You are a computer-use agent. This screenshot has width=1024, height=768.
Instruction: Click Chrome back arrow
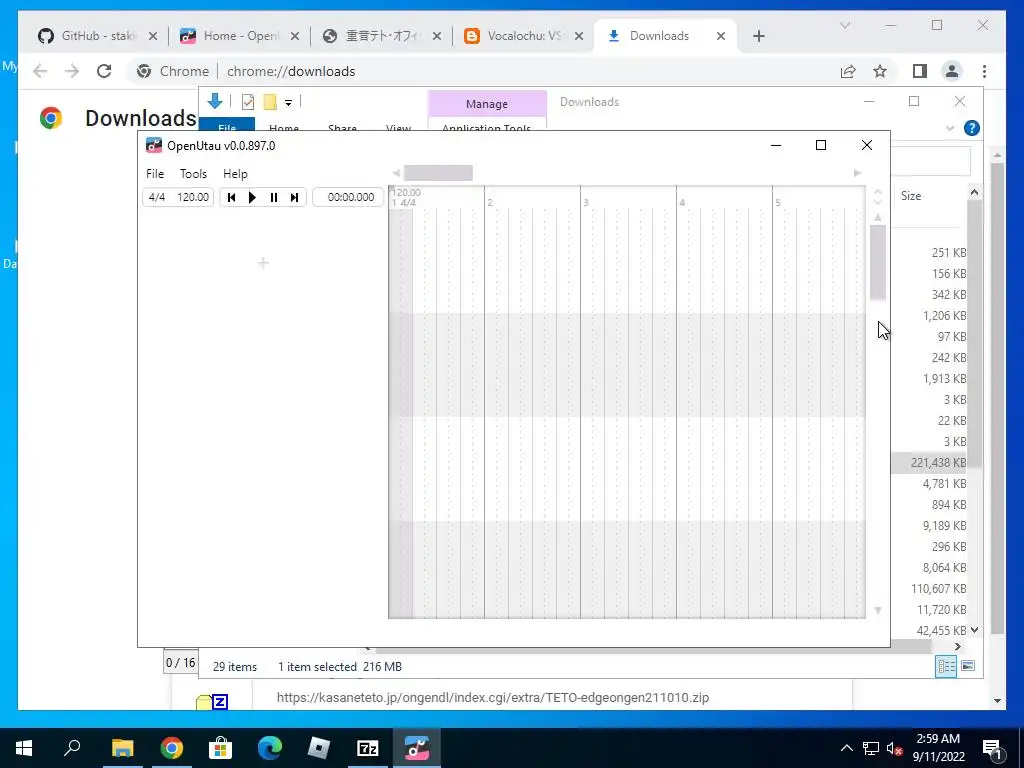point(40,71)
